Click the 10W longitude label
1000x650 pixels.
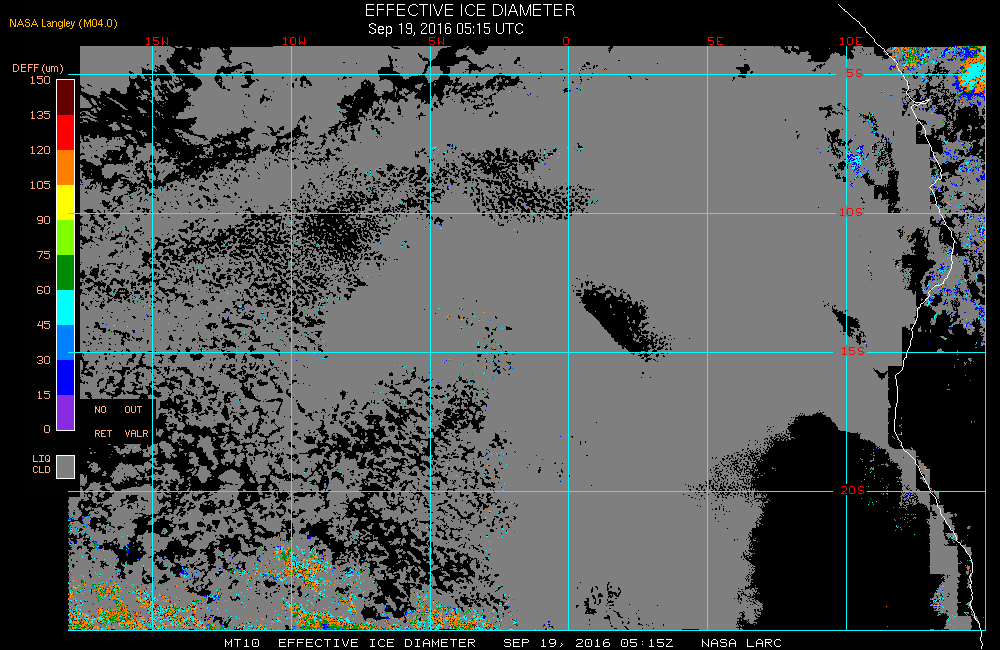[294, 41]
